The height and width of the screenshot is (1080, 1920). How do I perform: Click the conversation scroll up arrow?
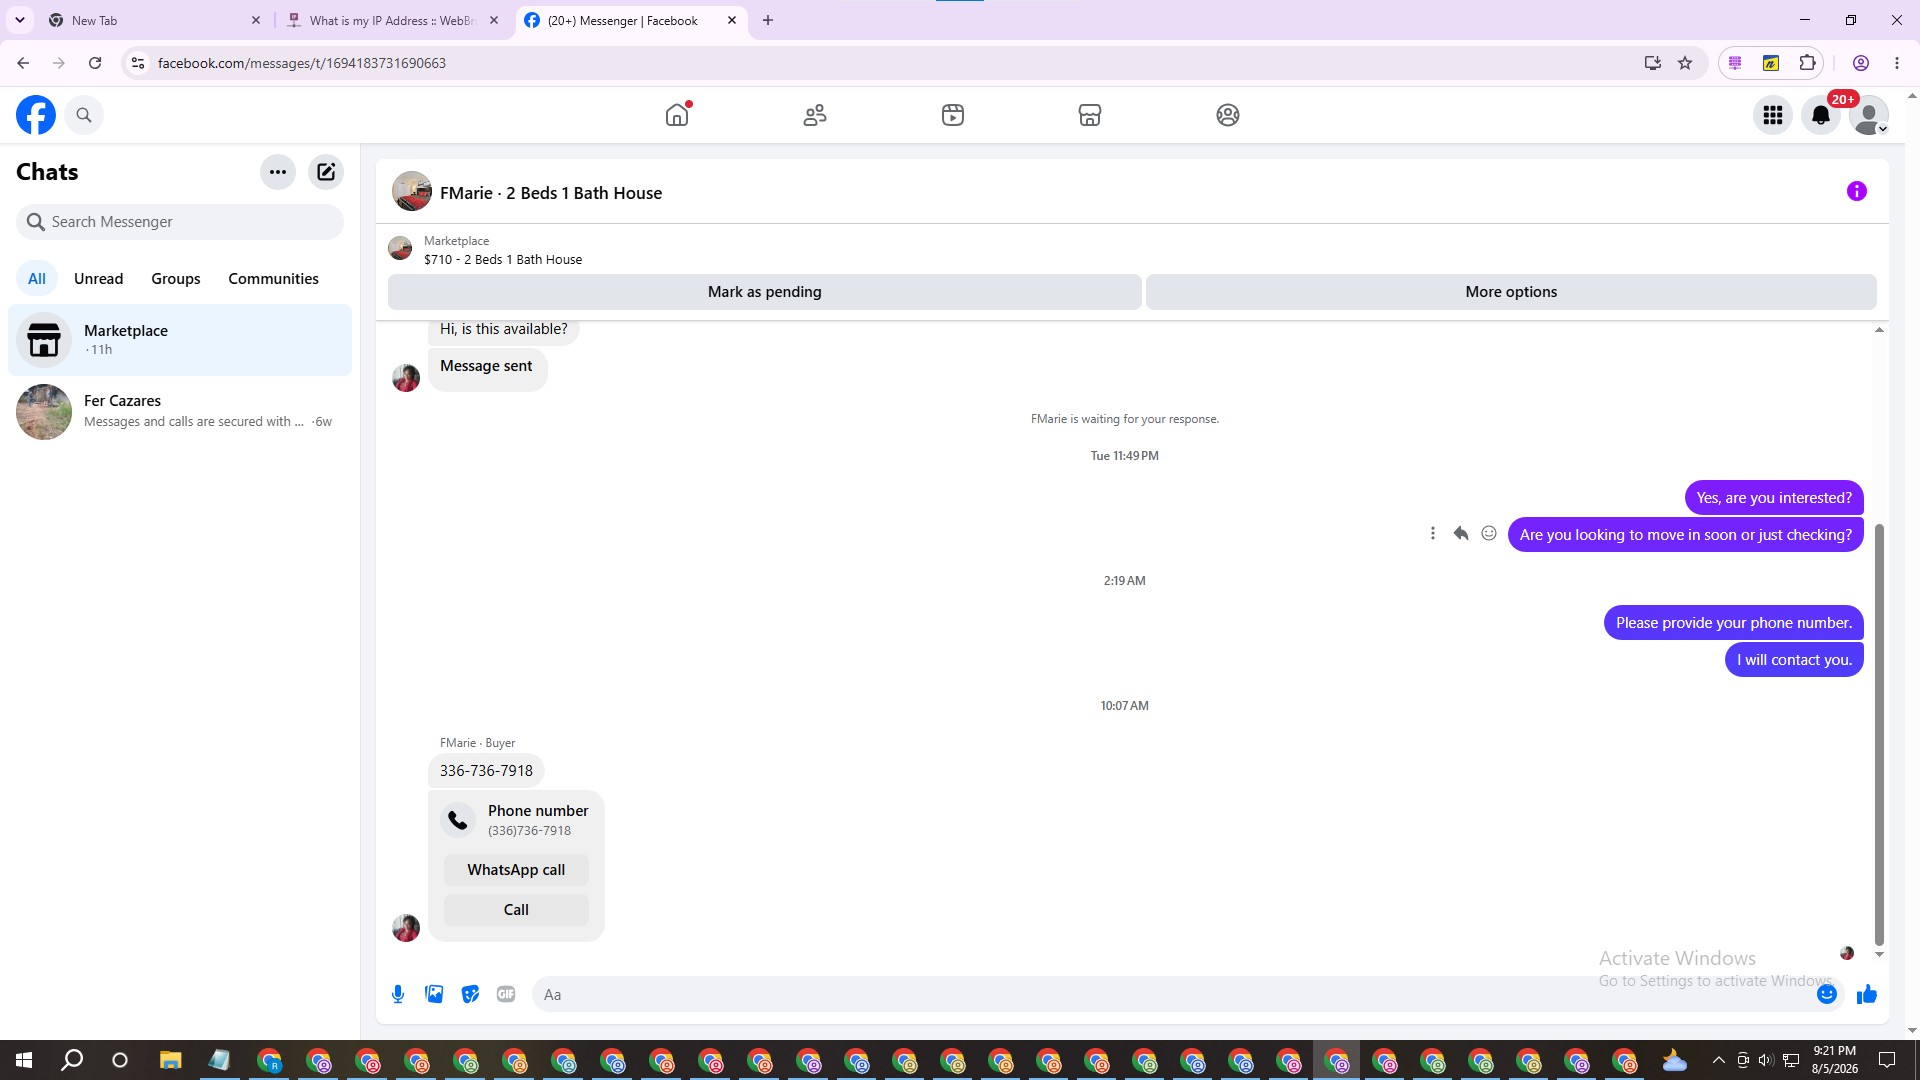pos(1879,330)
